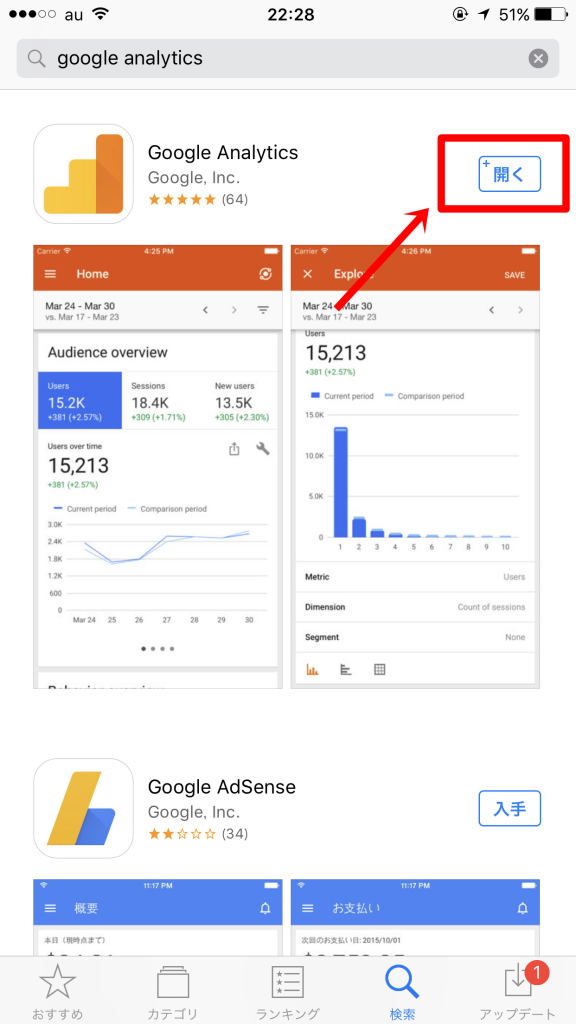Tap the Segment None row
The height and width of the screenshot is (1024, 576).
pos(415,637)
